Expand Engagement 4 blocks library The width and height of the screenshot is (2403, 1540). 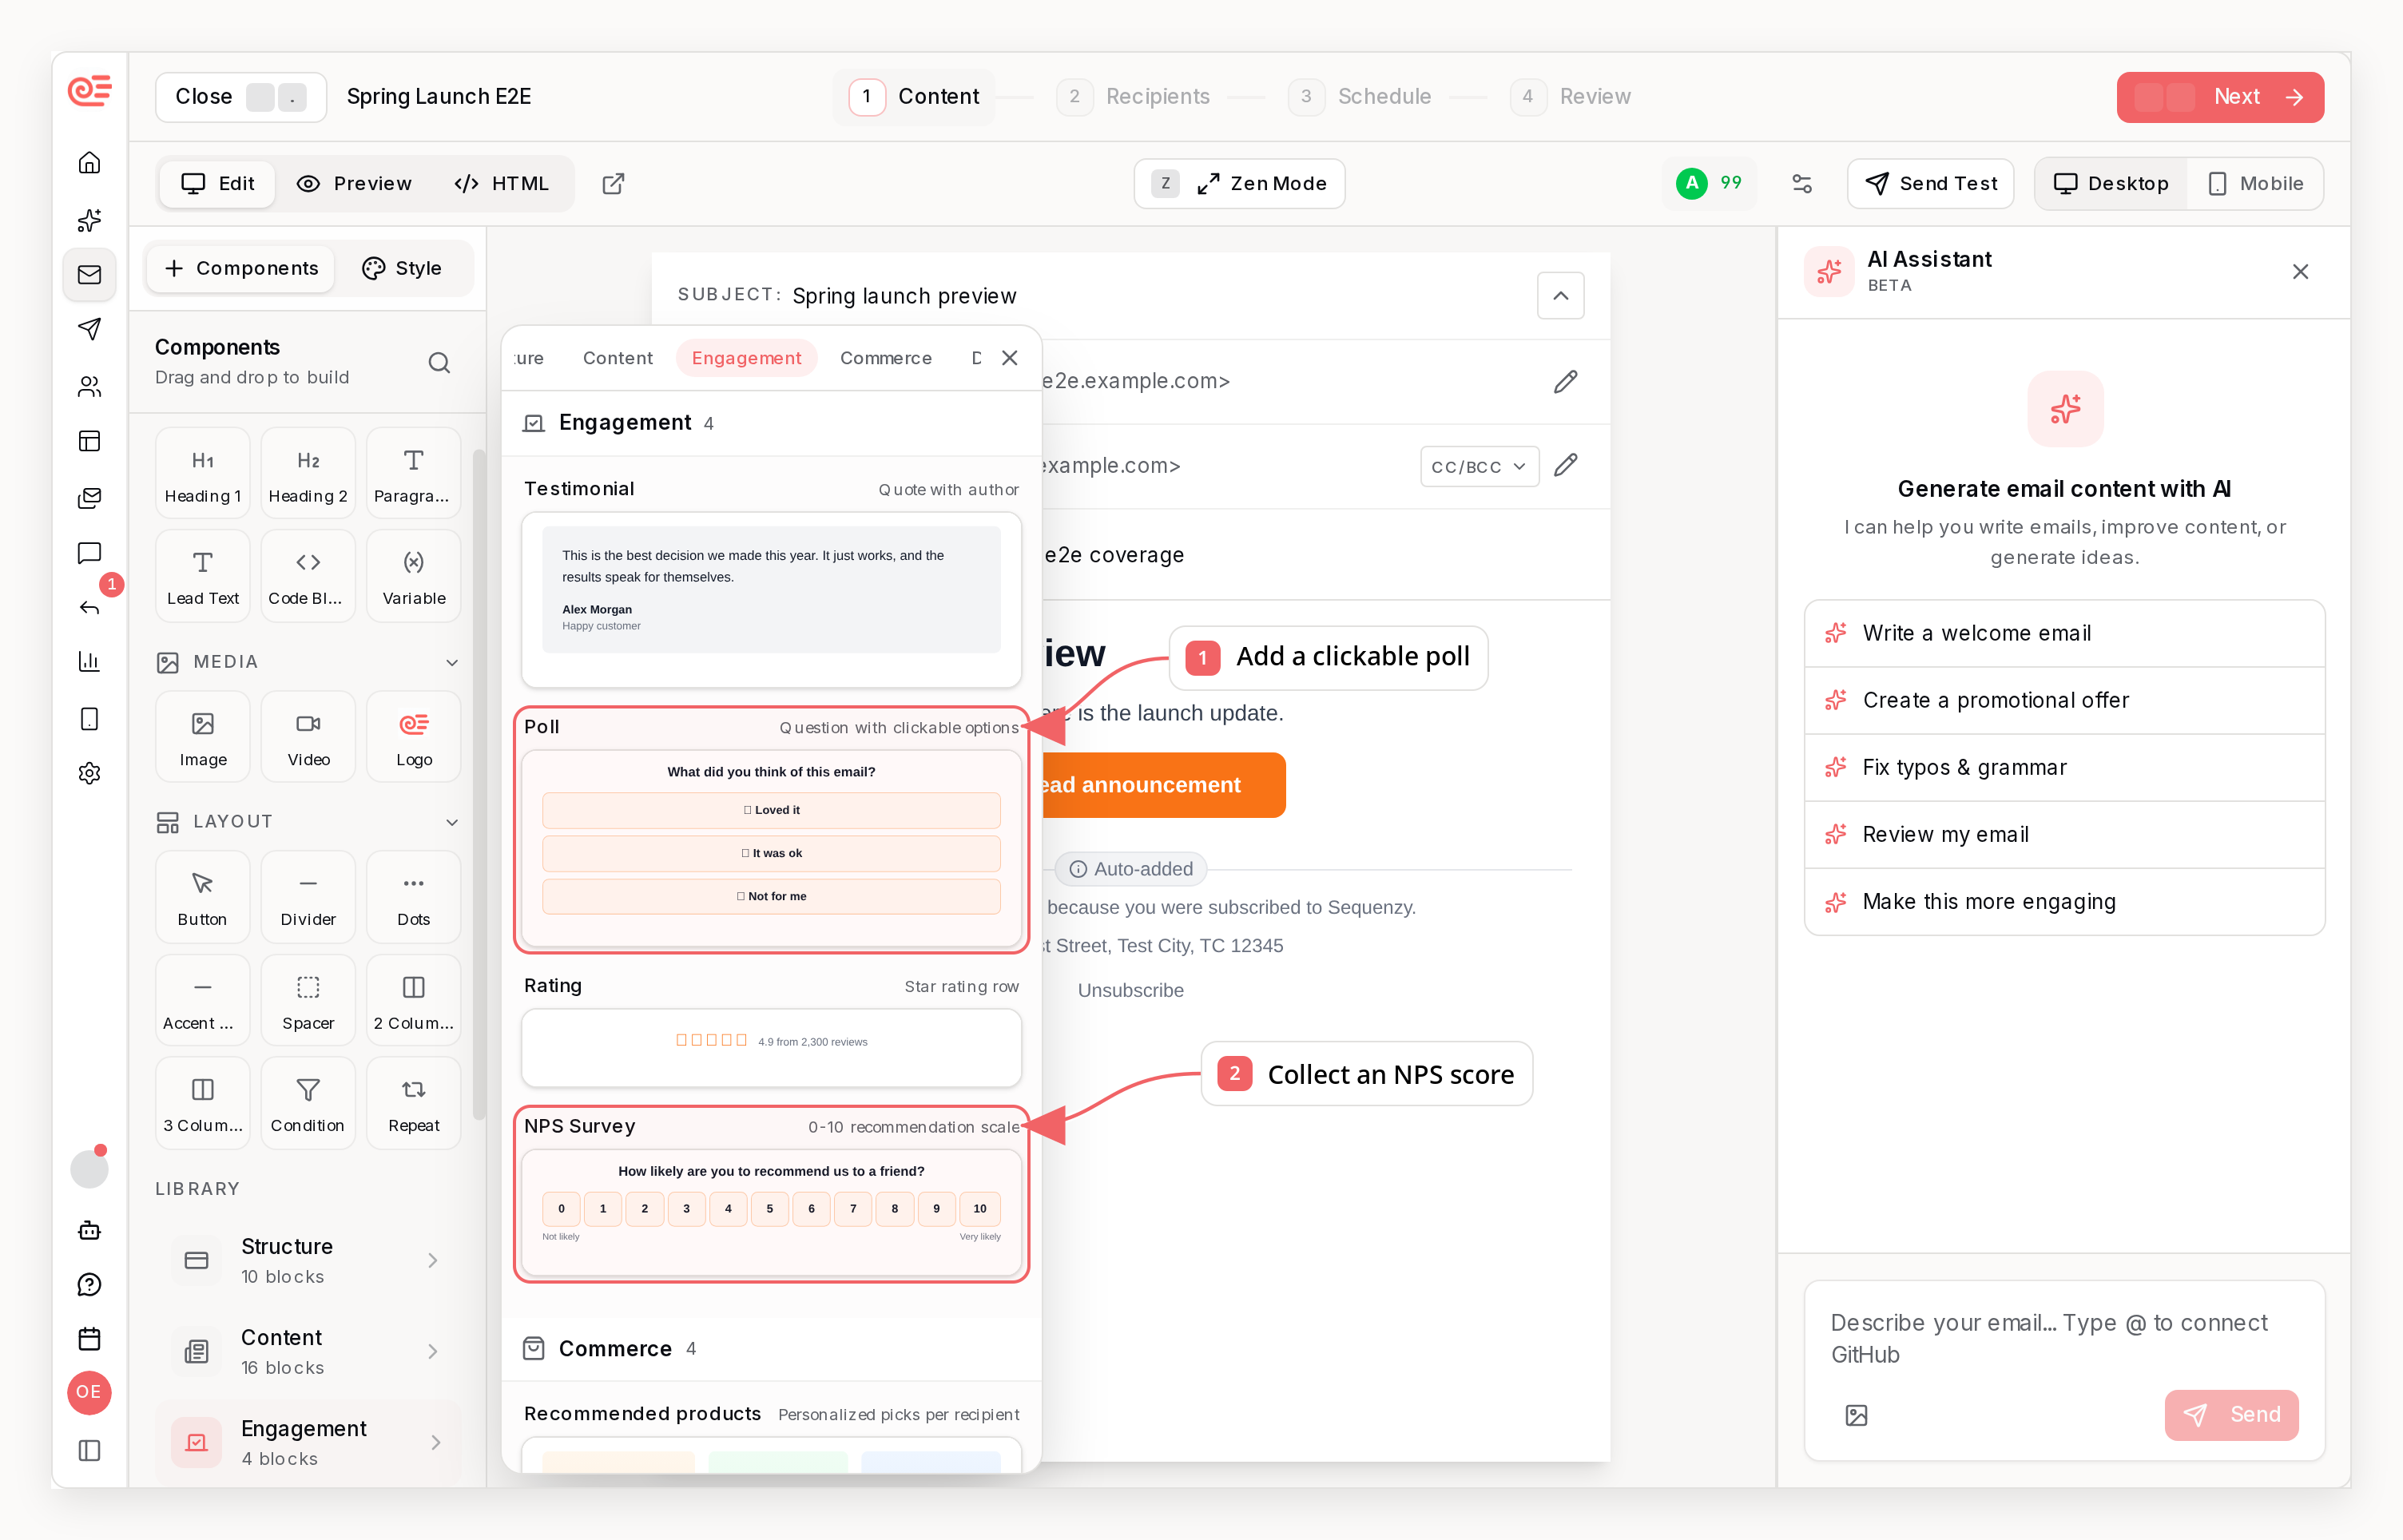pos(307,1442)
